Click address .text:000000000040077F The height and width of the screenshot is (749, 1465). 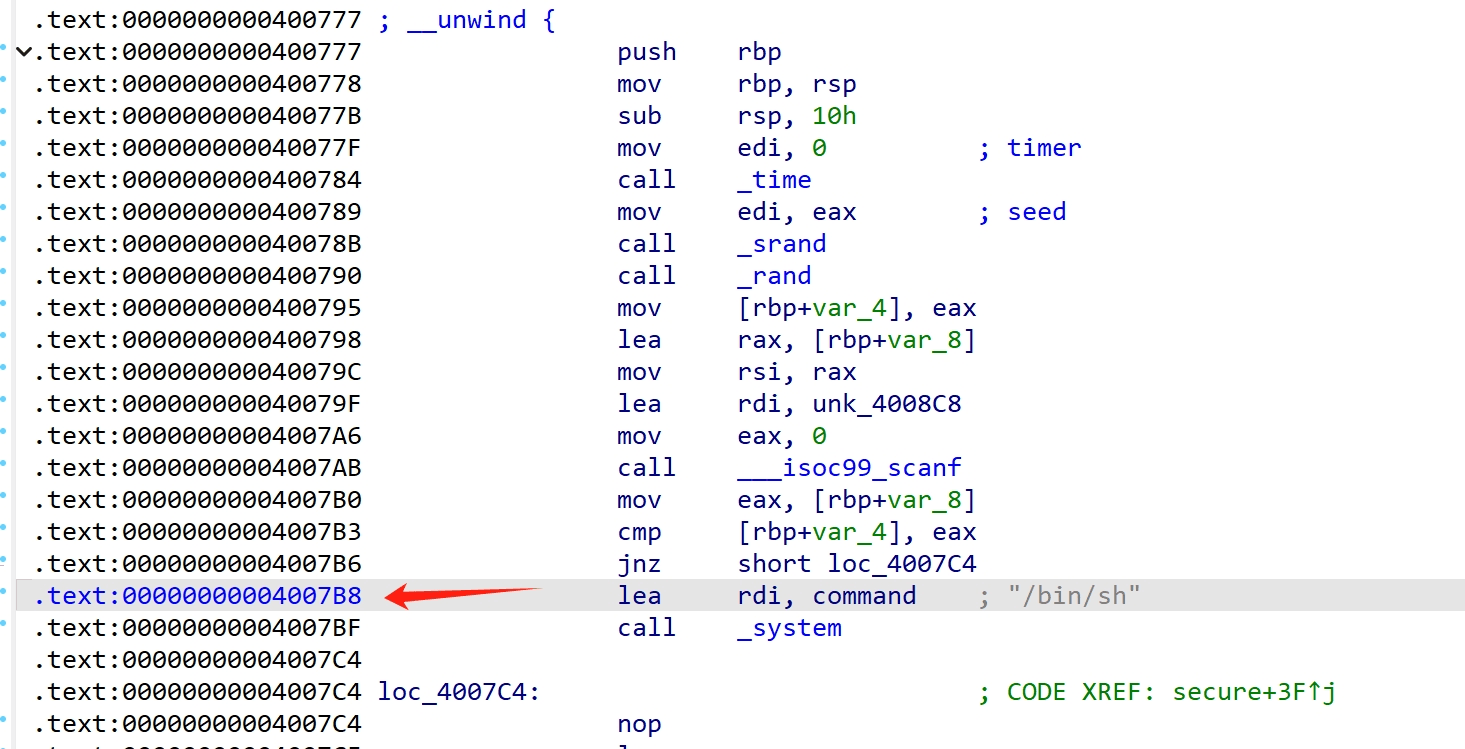point(197,148)
